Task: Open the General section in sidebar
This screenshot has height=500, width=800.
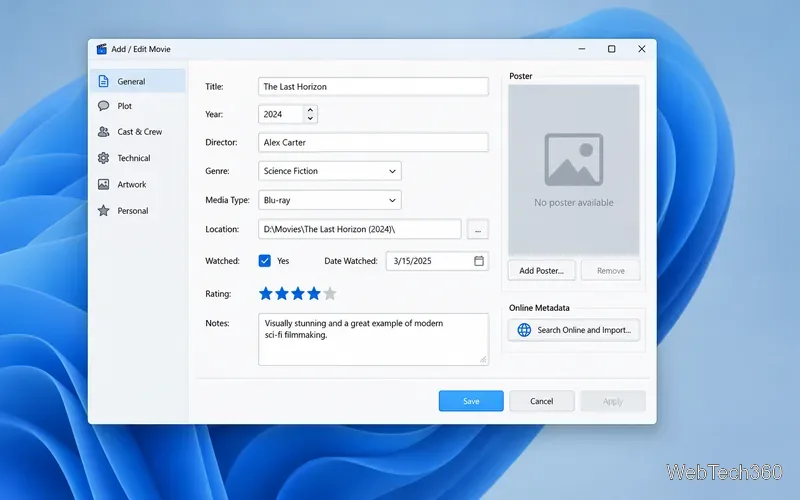Action: (138, 81)
